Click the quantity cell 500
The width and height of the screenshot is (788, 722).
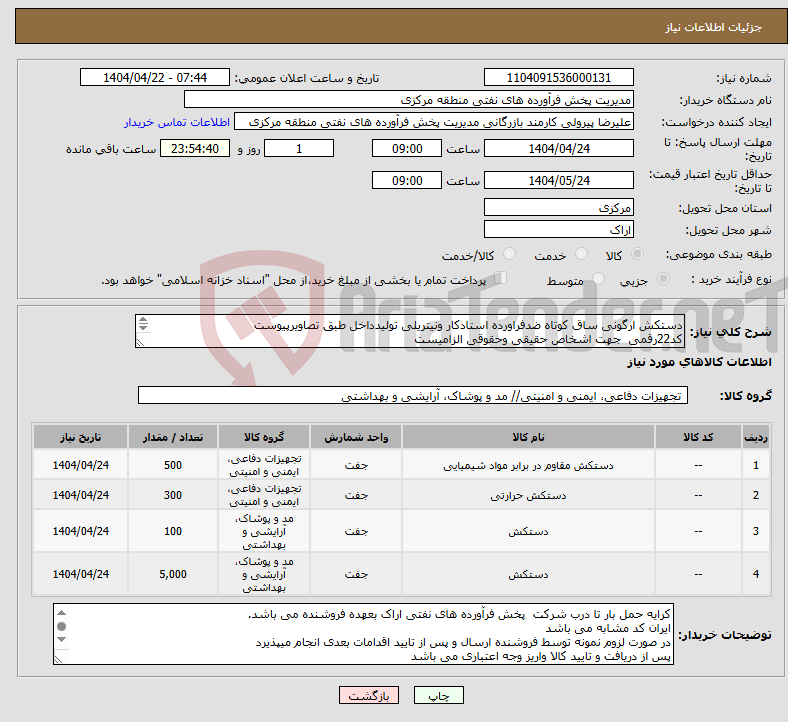(173, 465)
